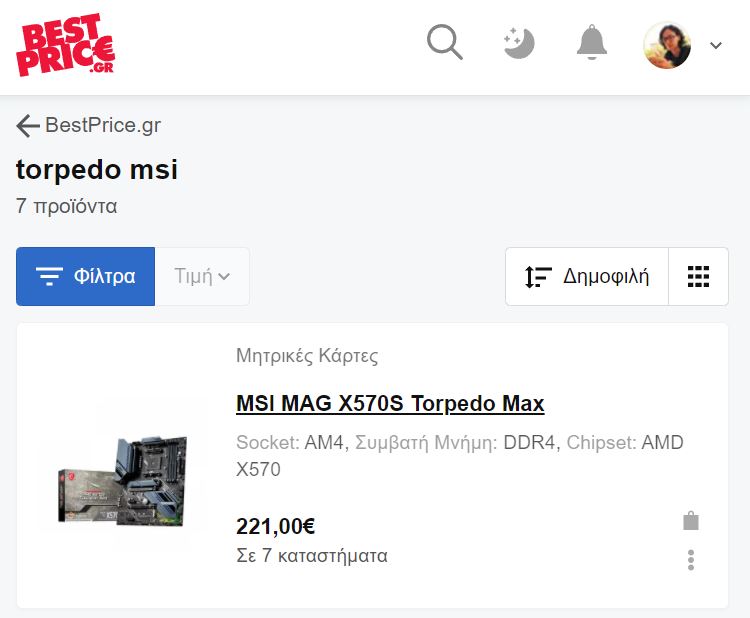Open MSI MAG X570S Torpedo Max product

click(x=390, y=403)
